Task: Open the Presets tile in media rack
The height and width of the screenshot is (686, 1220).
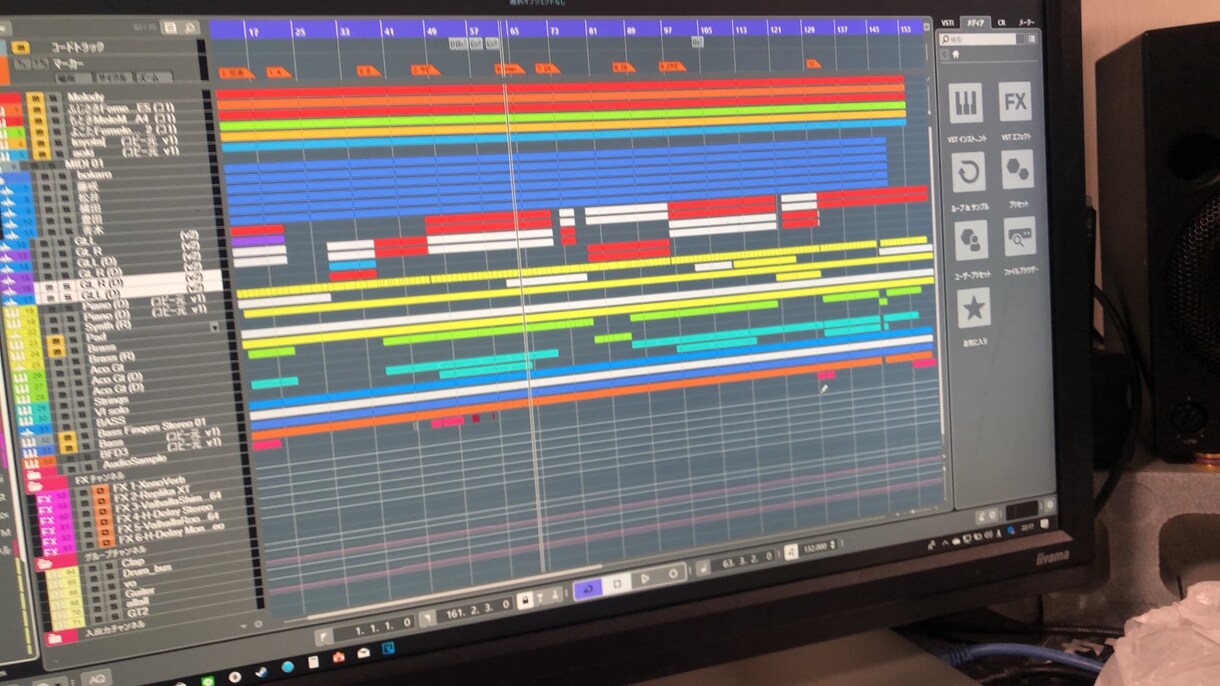Action: 1017,169
